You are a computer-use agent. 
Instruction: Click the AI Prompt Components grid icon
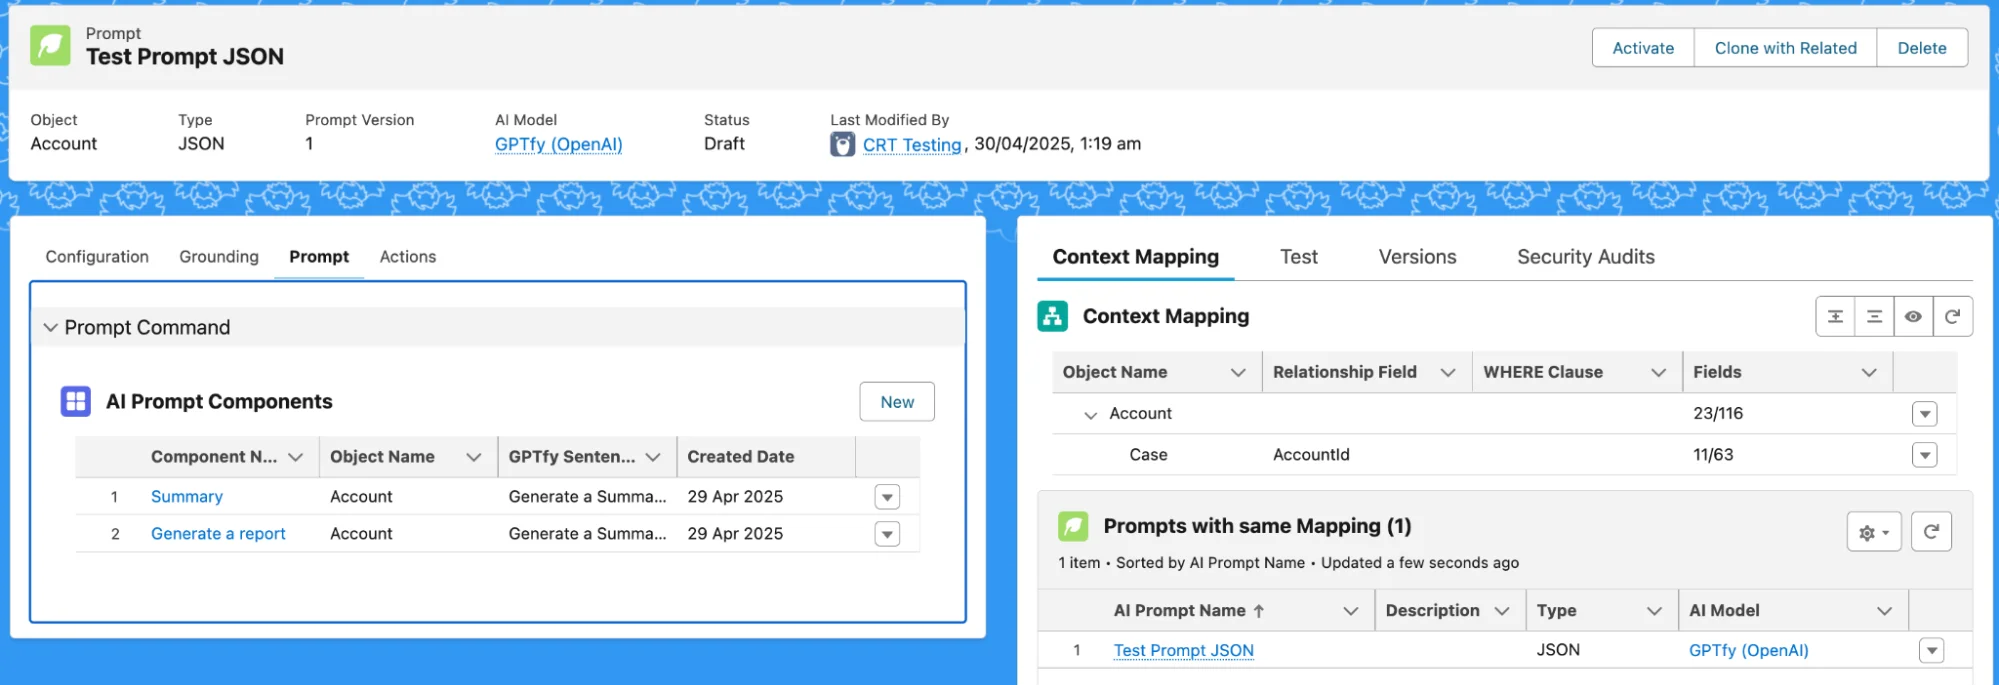(76, 402)
